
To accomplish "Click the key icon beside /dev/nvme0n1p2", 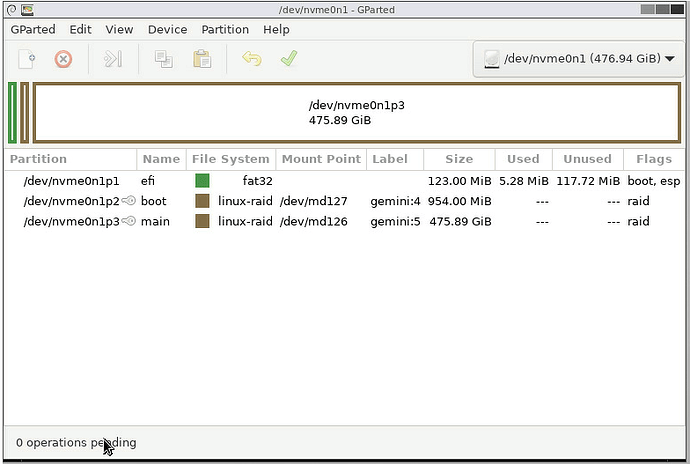I will (128, 201).
